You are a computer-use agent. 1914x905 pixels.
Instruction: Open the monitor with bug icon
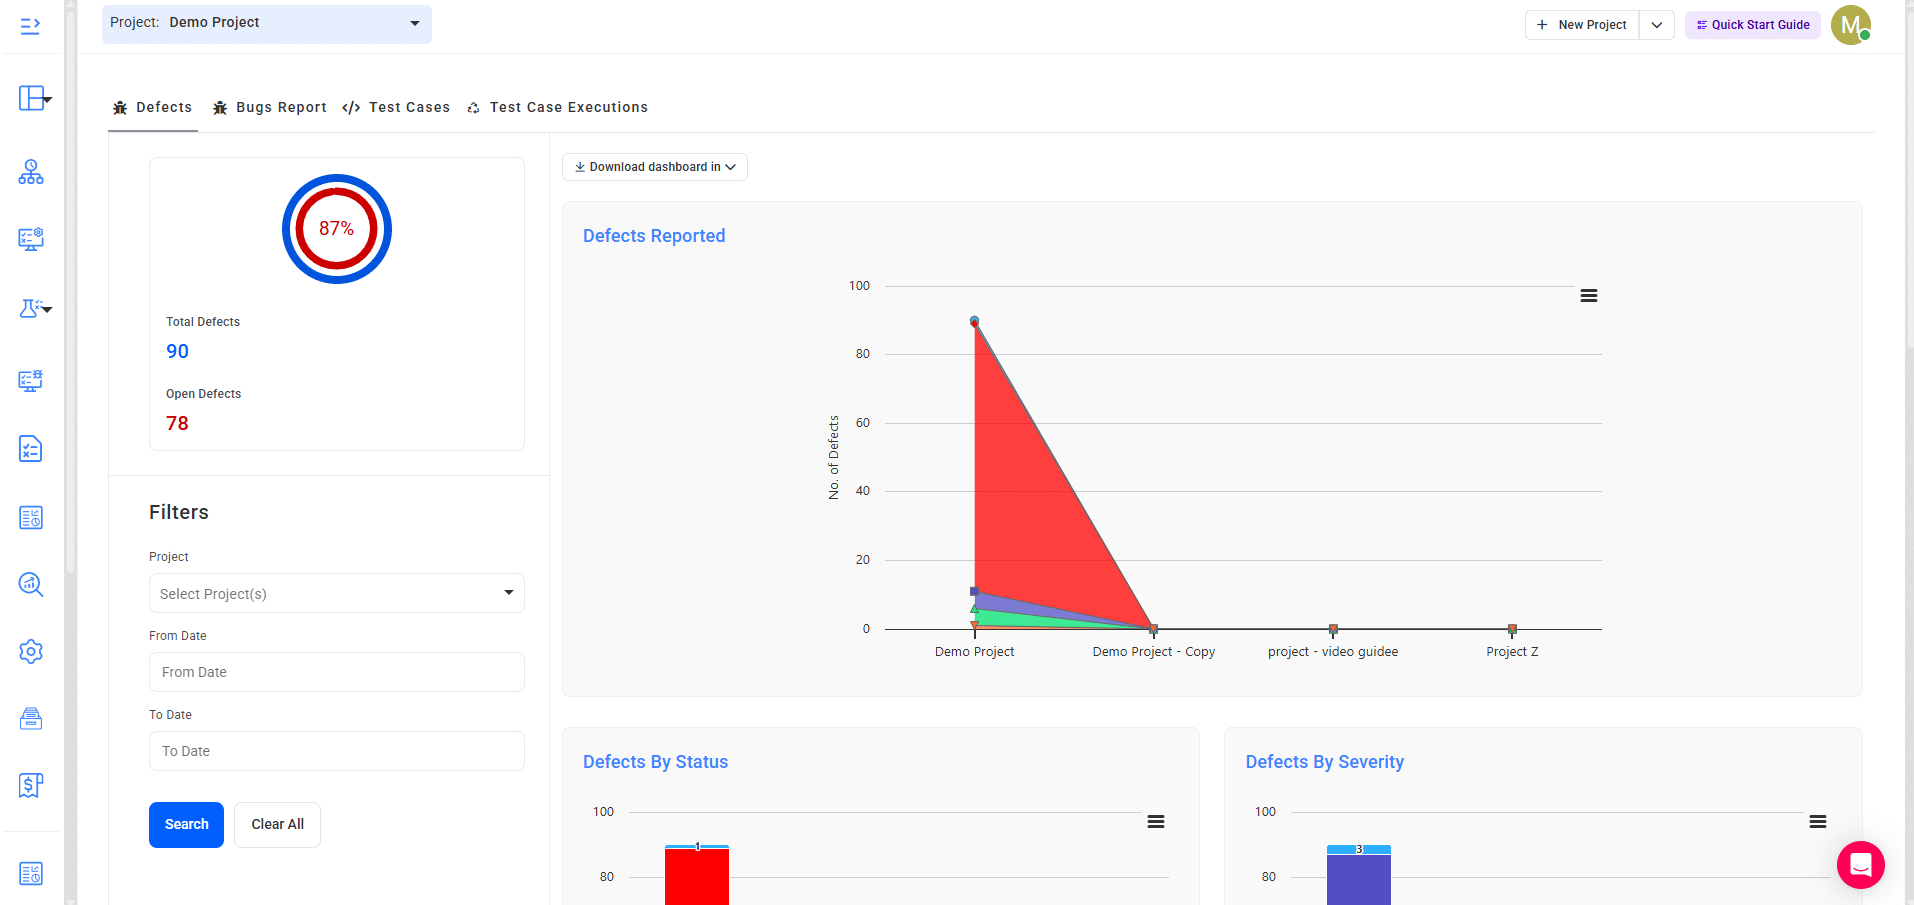click(x=31, y=381)
